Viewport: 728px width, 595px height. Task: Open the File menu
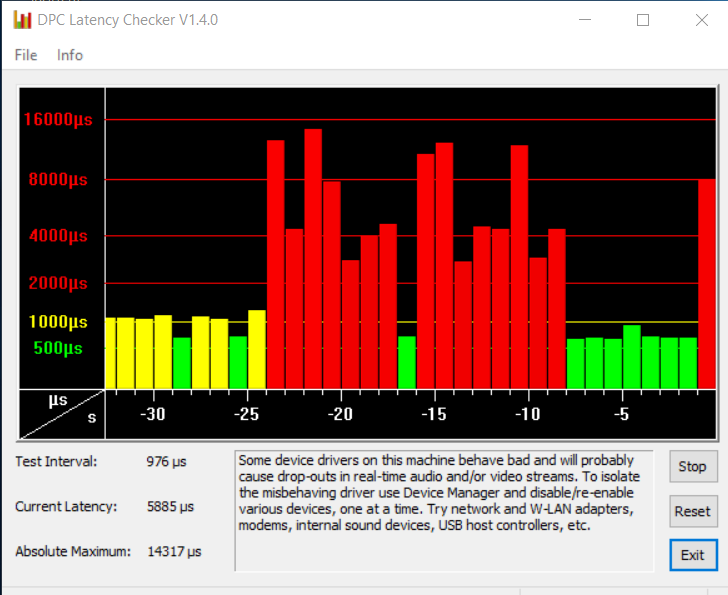click(x=26, y=55)
